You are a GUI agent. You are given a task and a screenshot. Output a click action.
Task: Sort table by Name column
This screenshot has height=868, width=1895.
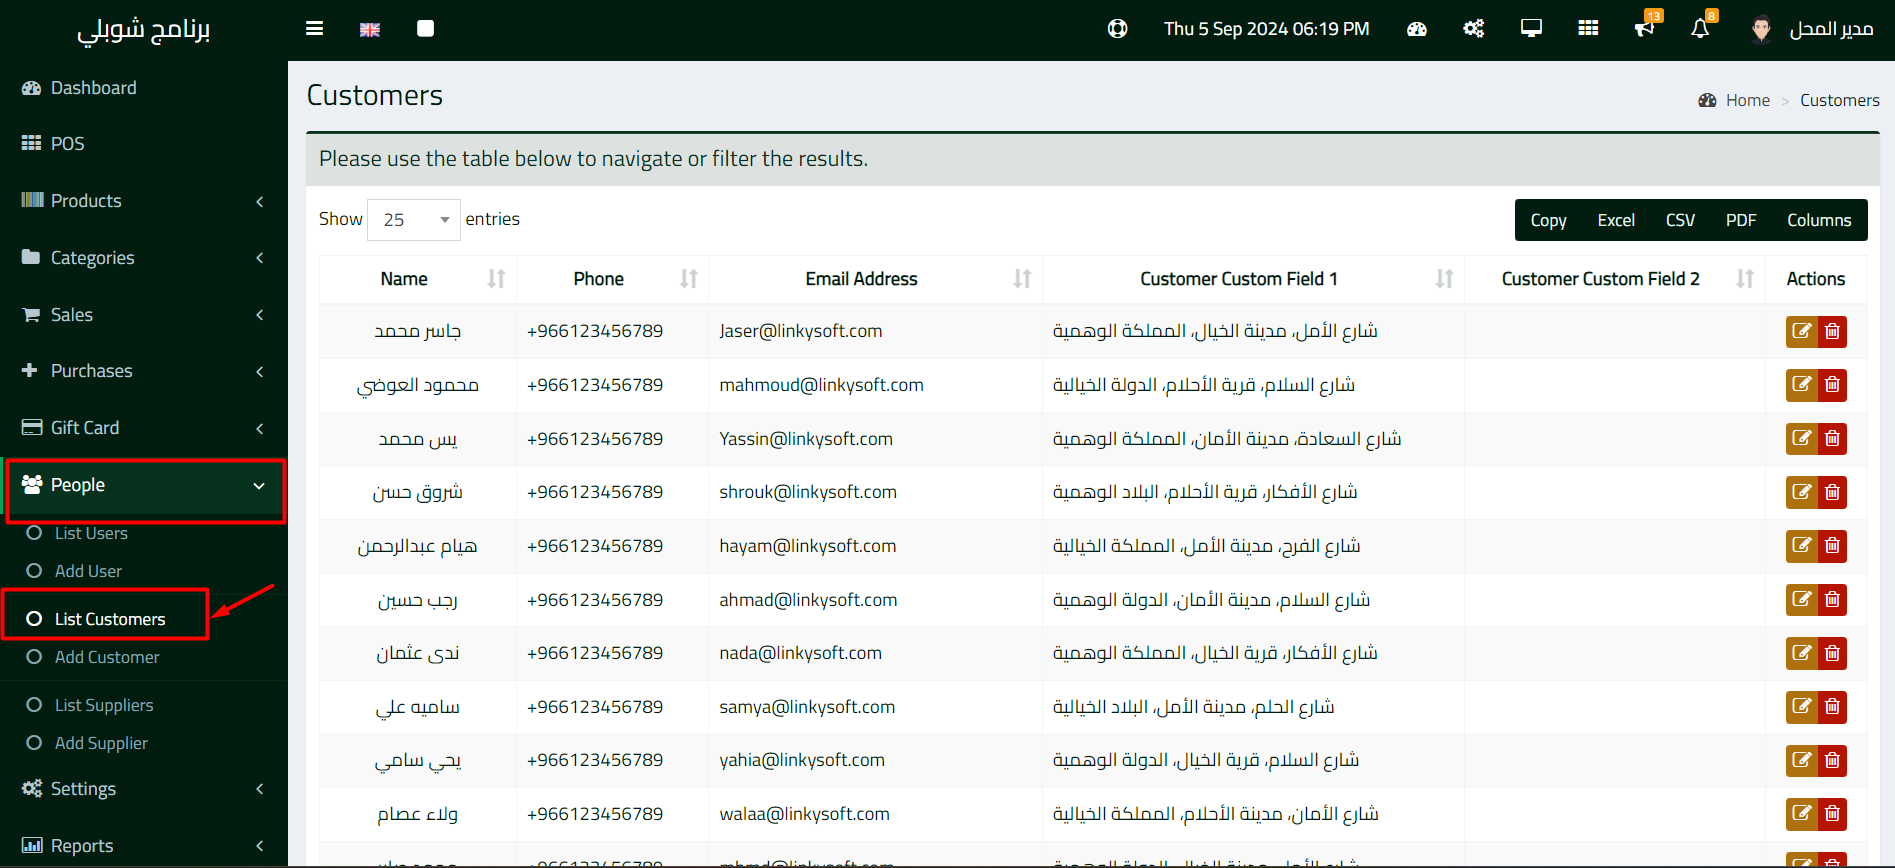point(418,279)
